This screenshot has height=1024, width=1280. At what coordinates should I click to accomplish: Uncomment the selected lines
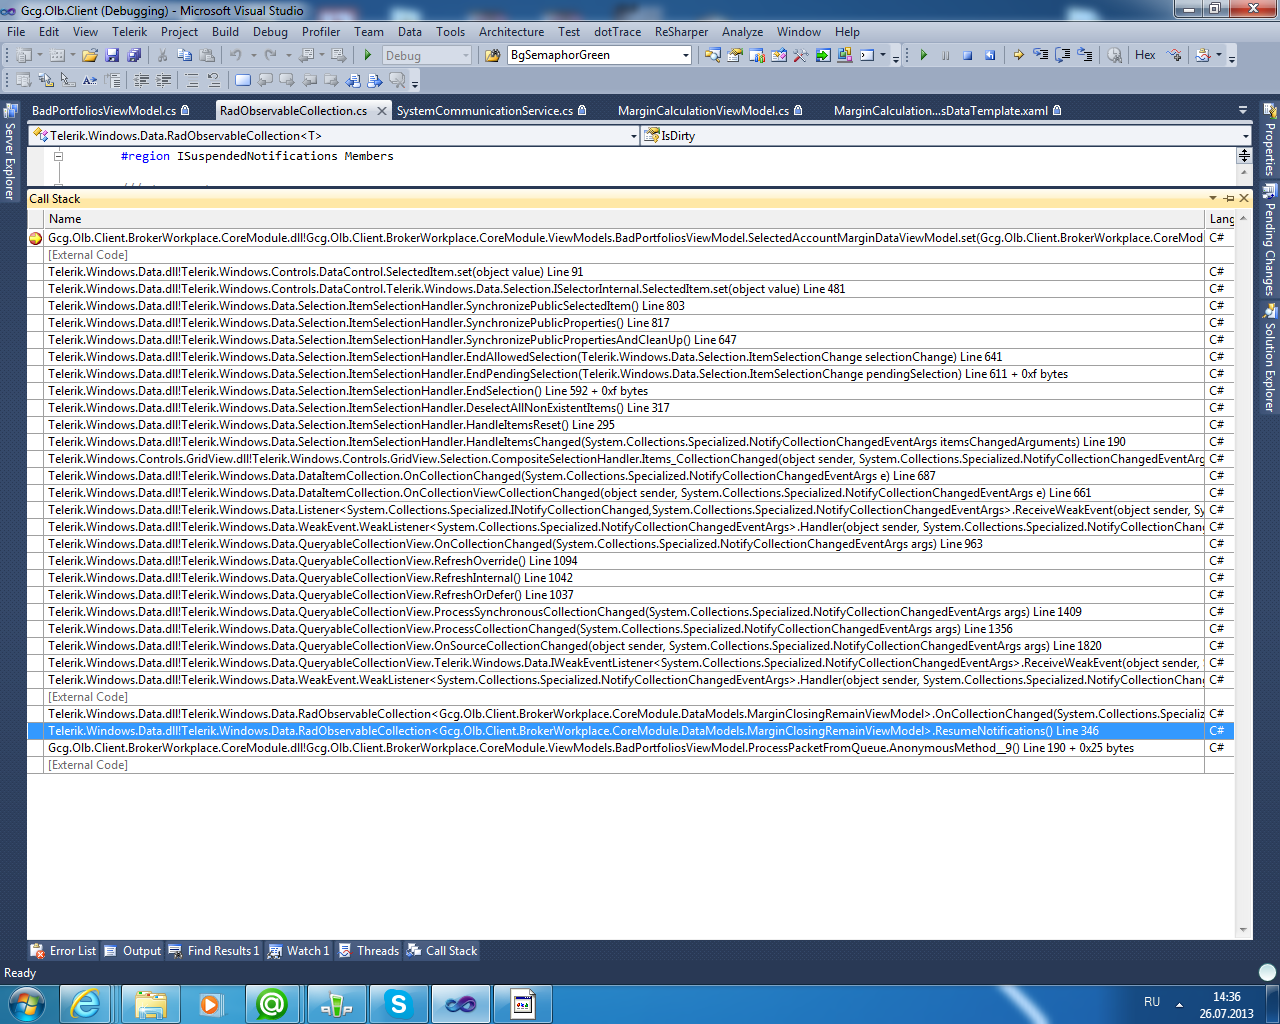[x=213, y=80]
